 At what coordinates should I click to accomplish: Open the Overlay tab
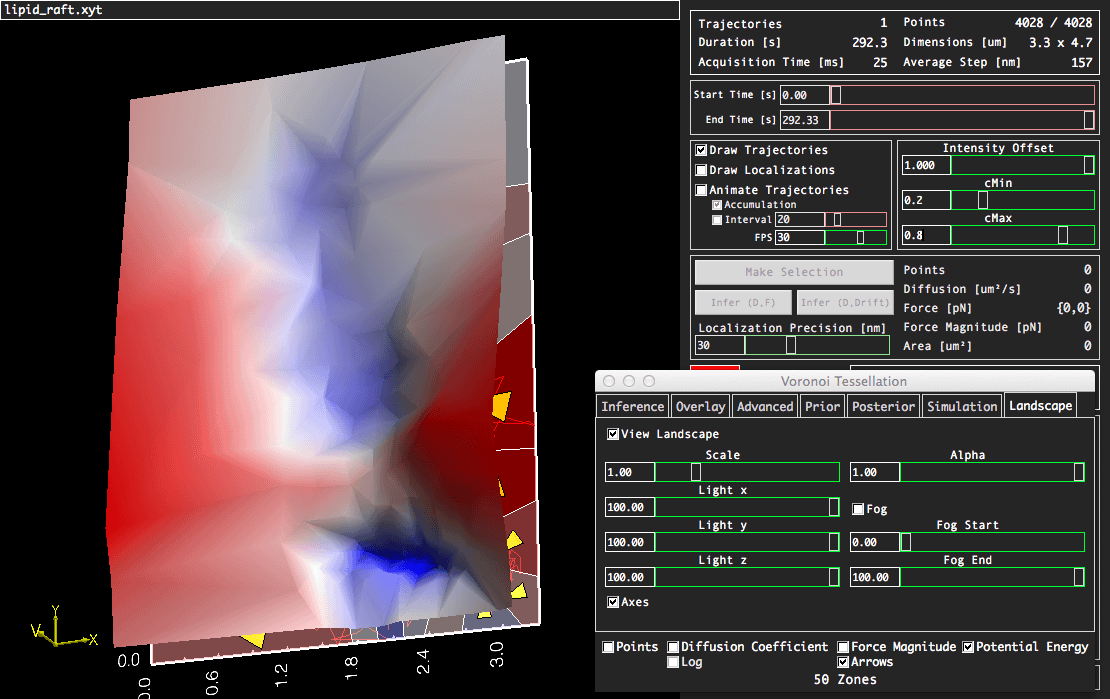click(700, 406)
